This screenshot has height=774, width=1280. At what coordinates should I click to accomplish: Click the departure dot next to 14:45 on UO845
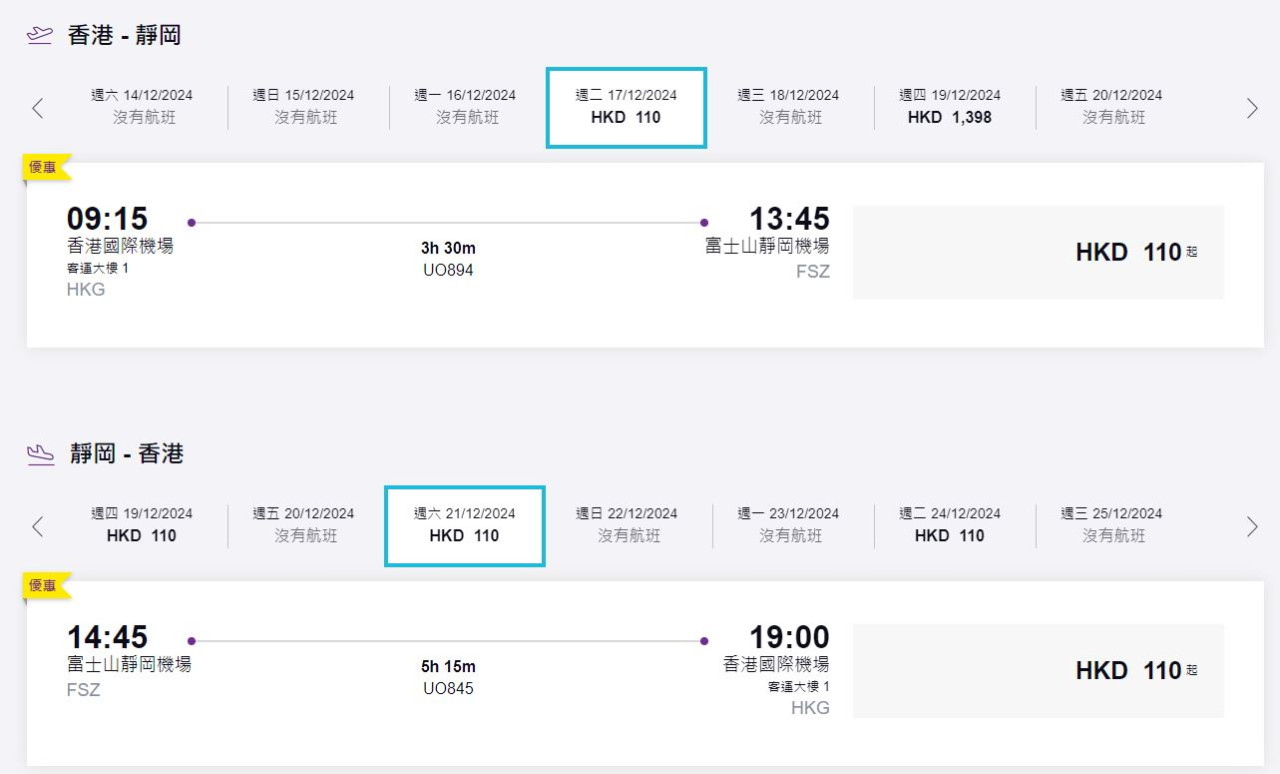(x=192, y=640)
